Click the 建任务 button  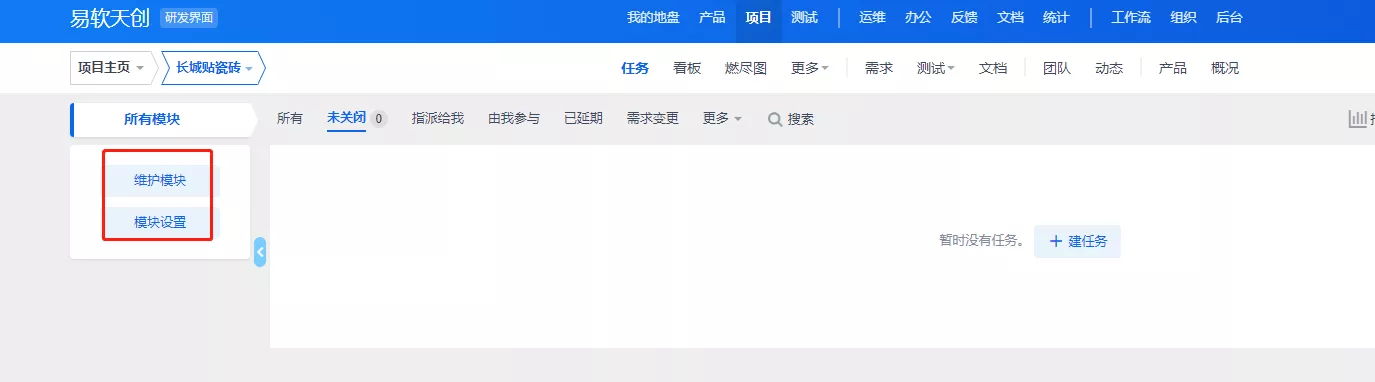(x=1077, y=241)
